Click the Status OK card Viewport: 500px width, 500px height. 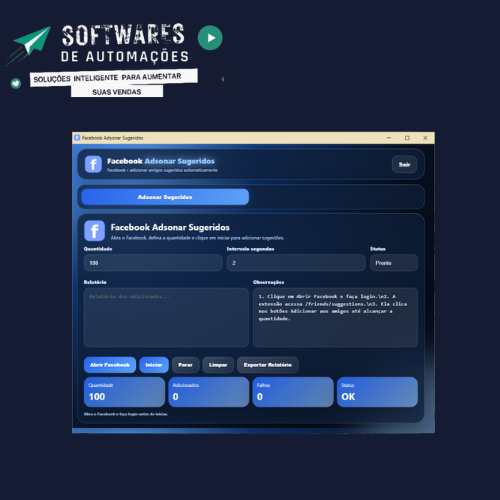377,392
